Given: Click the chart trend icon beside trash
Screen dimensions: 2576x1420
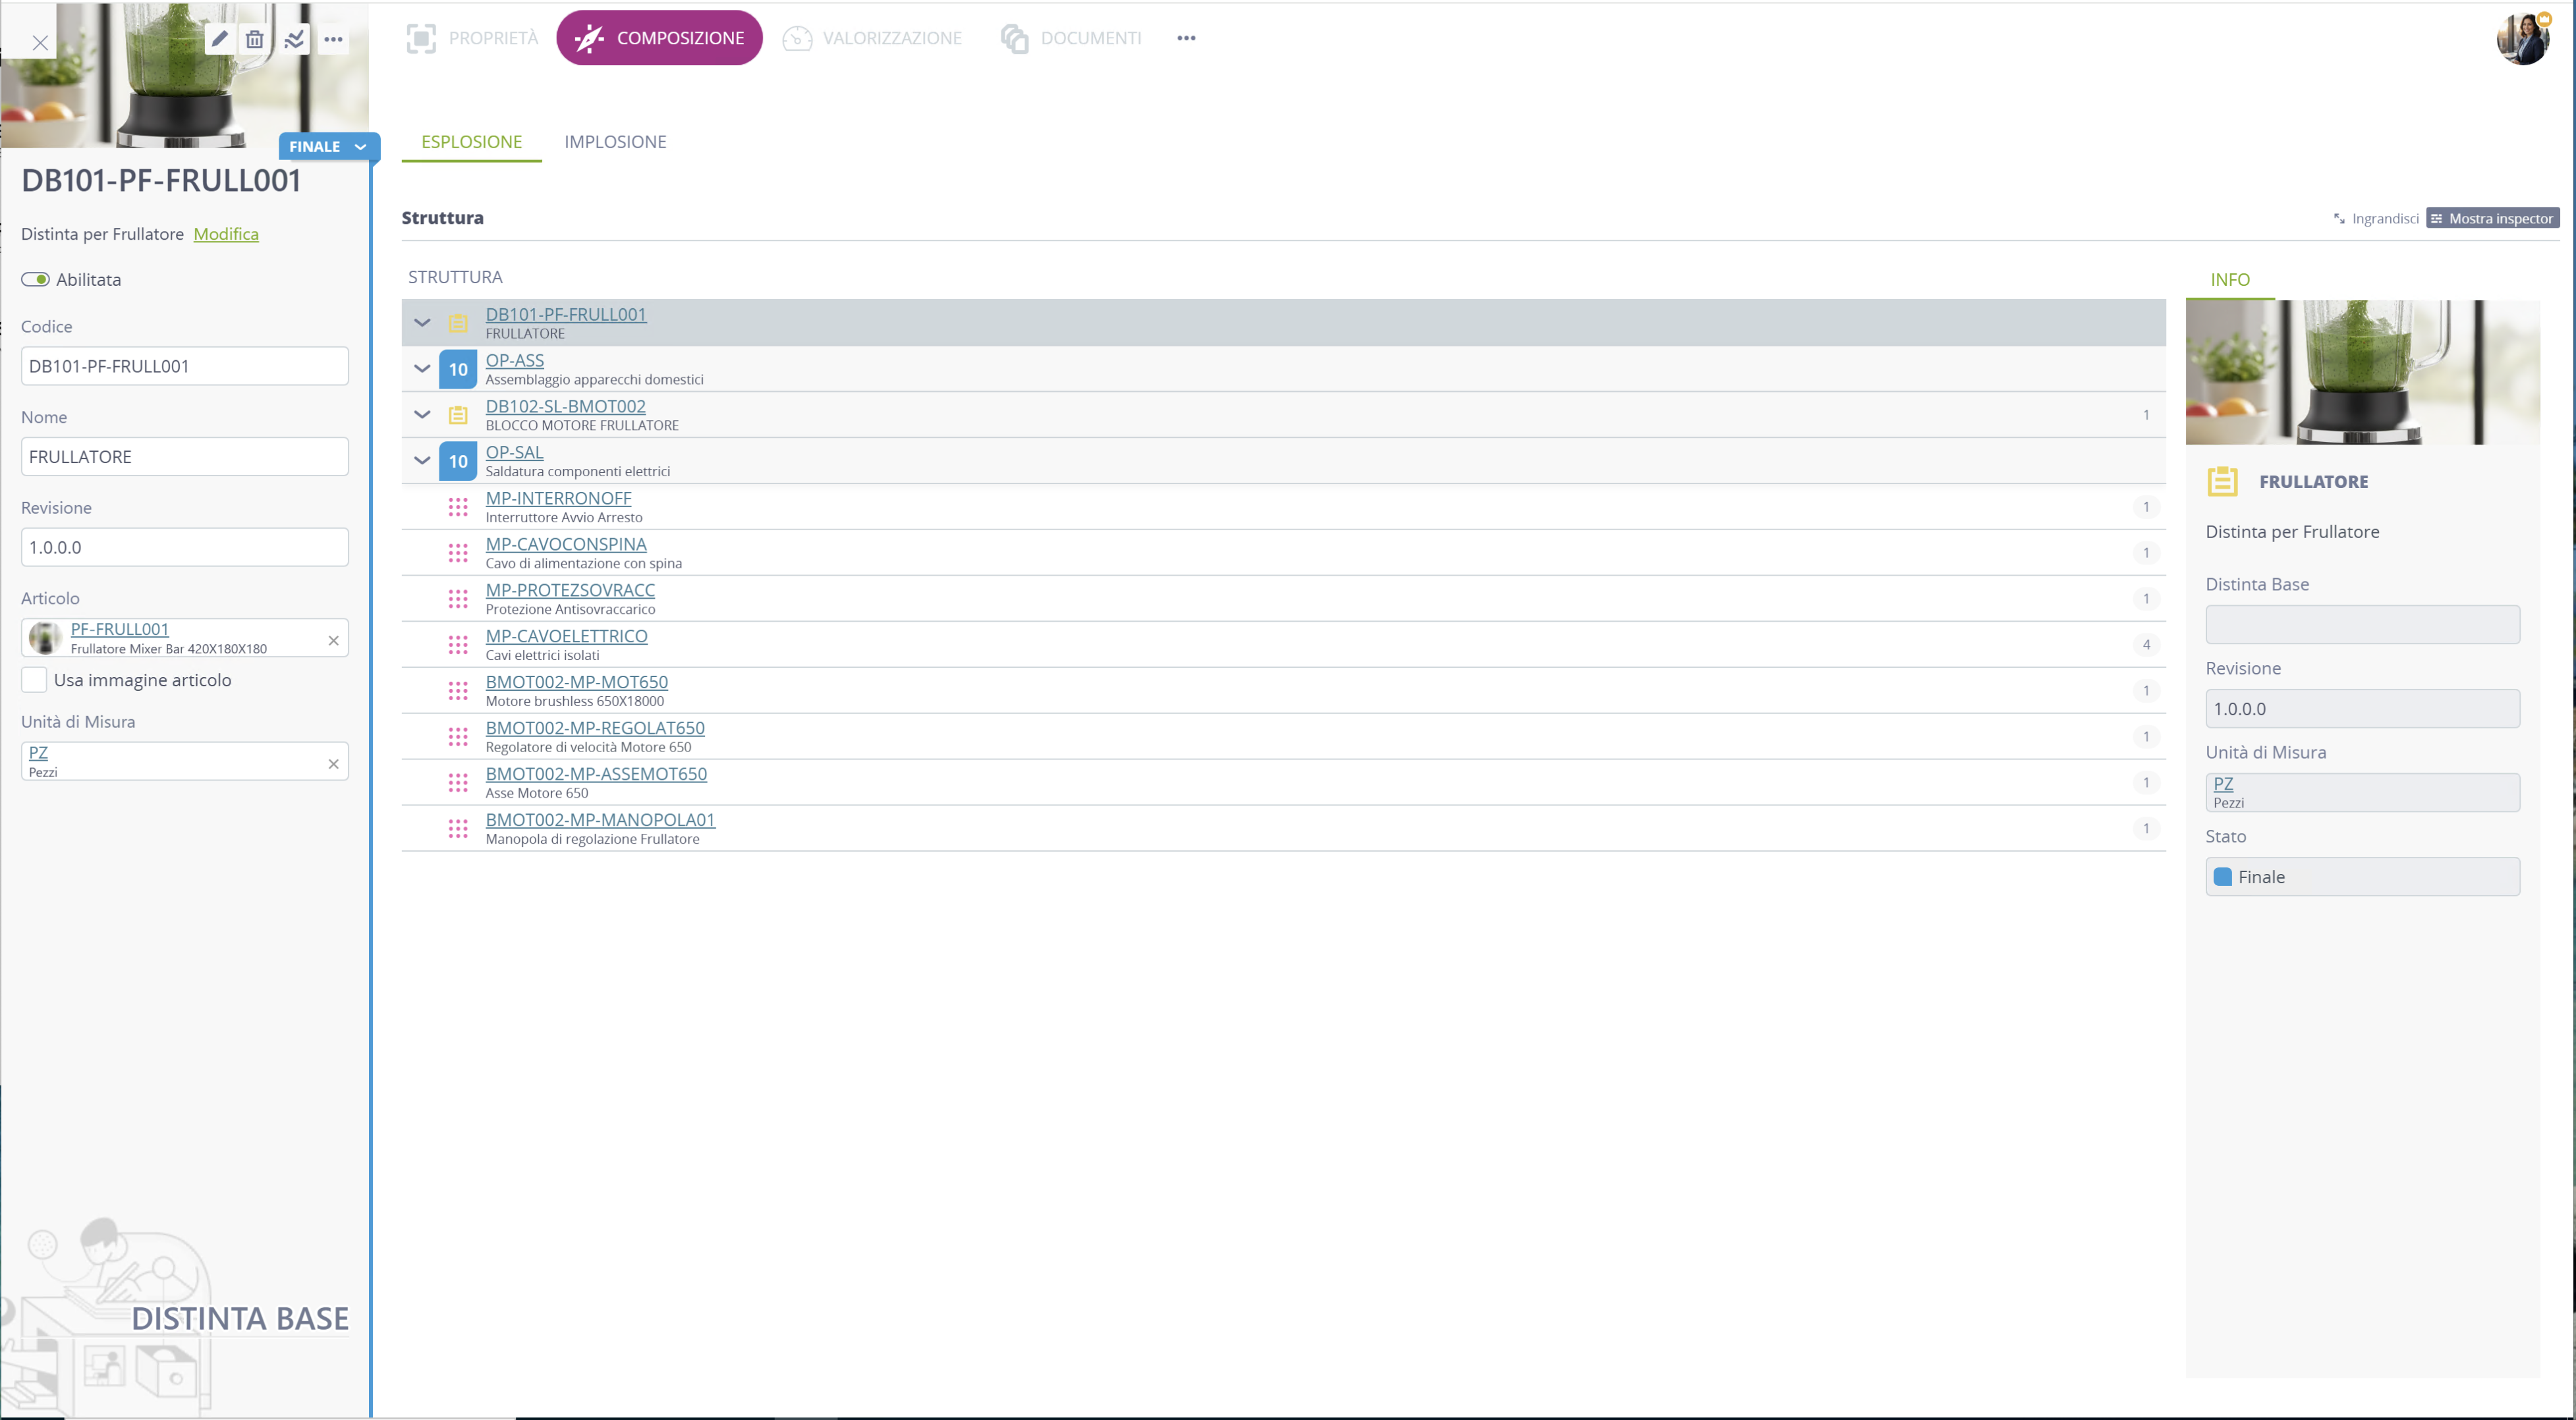Looking at the screenshot, I should click(x=294, y=39).
